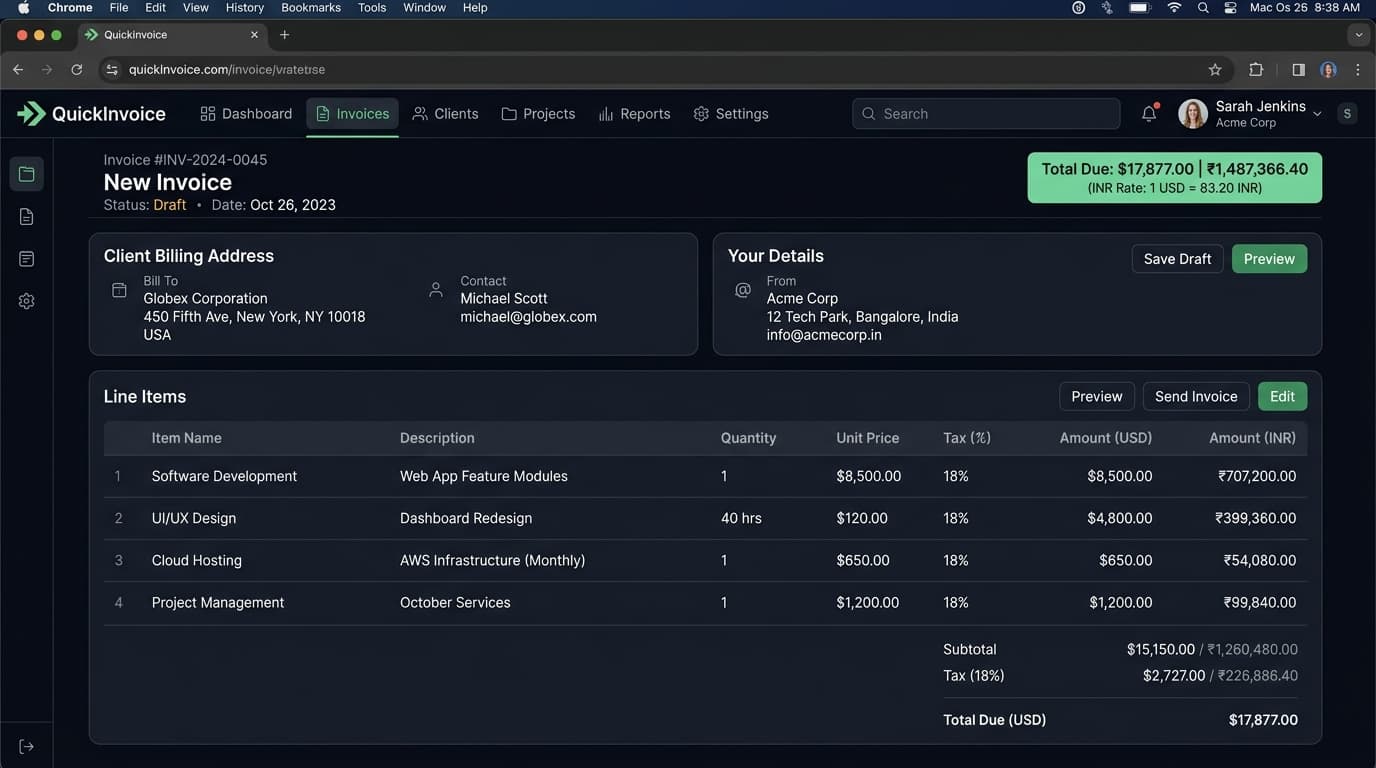Open the Projects nav tab

point(538,114)
